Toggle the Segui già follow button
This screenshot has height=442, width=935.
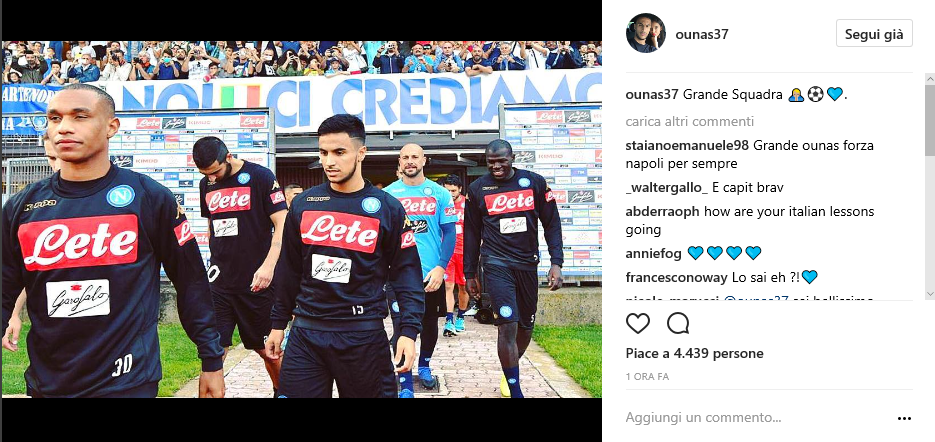[x=874, y=33]
